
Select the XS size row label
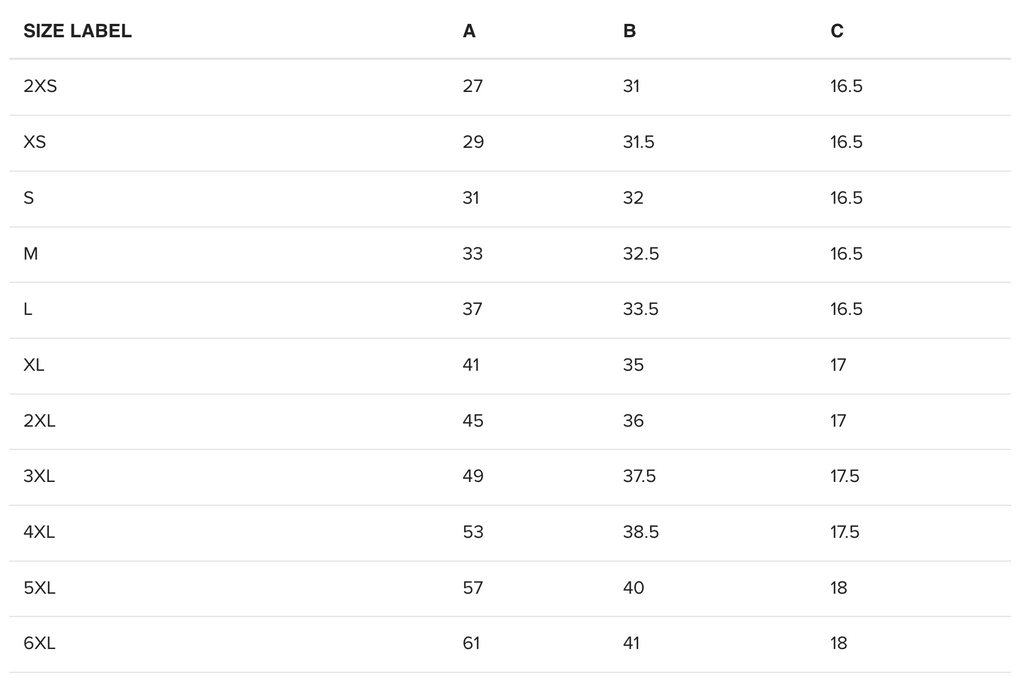click(35, 142)
